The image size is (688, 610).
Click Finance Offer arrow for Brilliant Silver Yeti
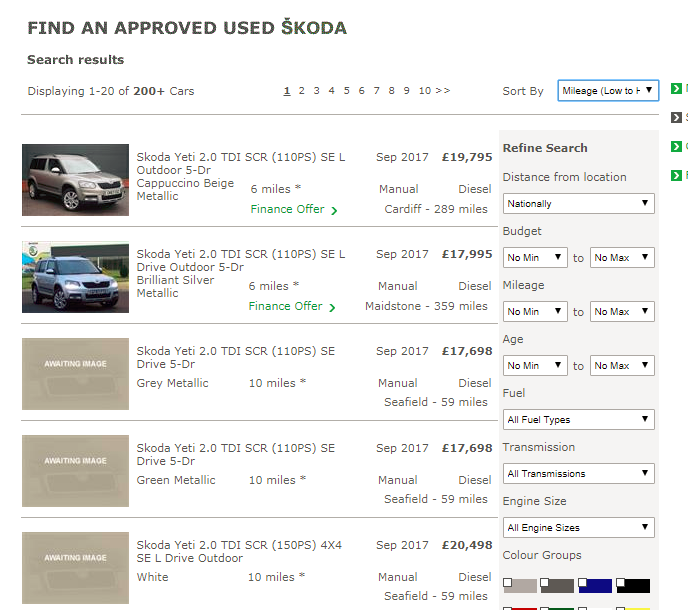pos(332,308)
